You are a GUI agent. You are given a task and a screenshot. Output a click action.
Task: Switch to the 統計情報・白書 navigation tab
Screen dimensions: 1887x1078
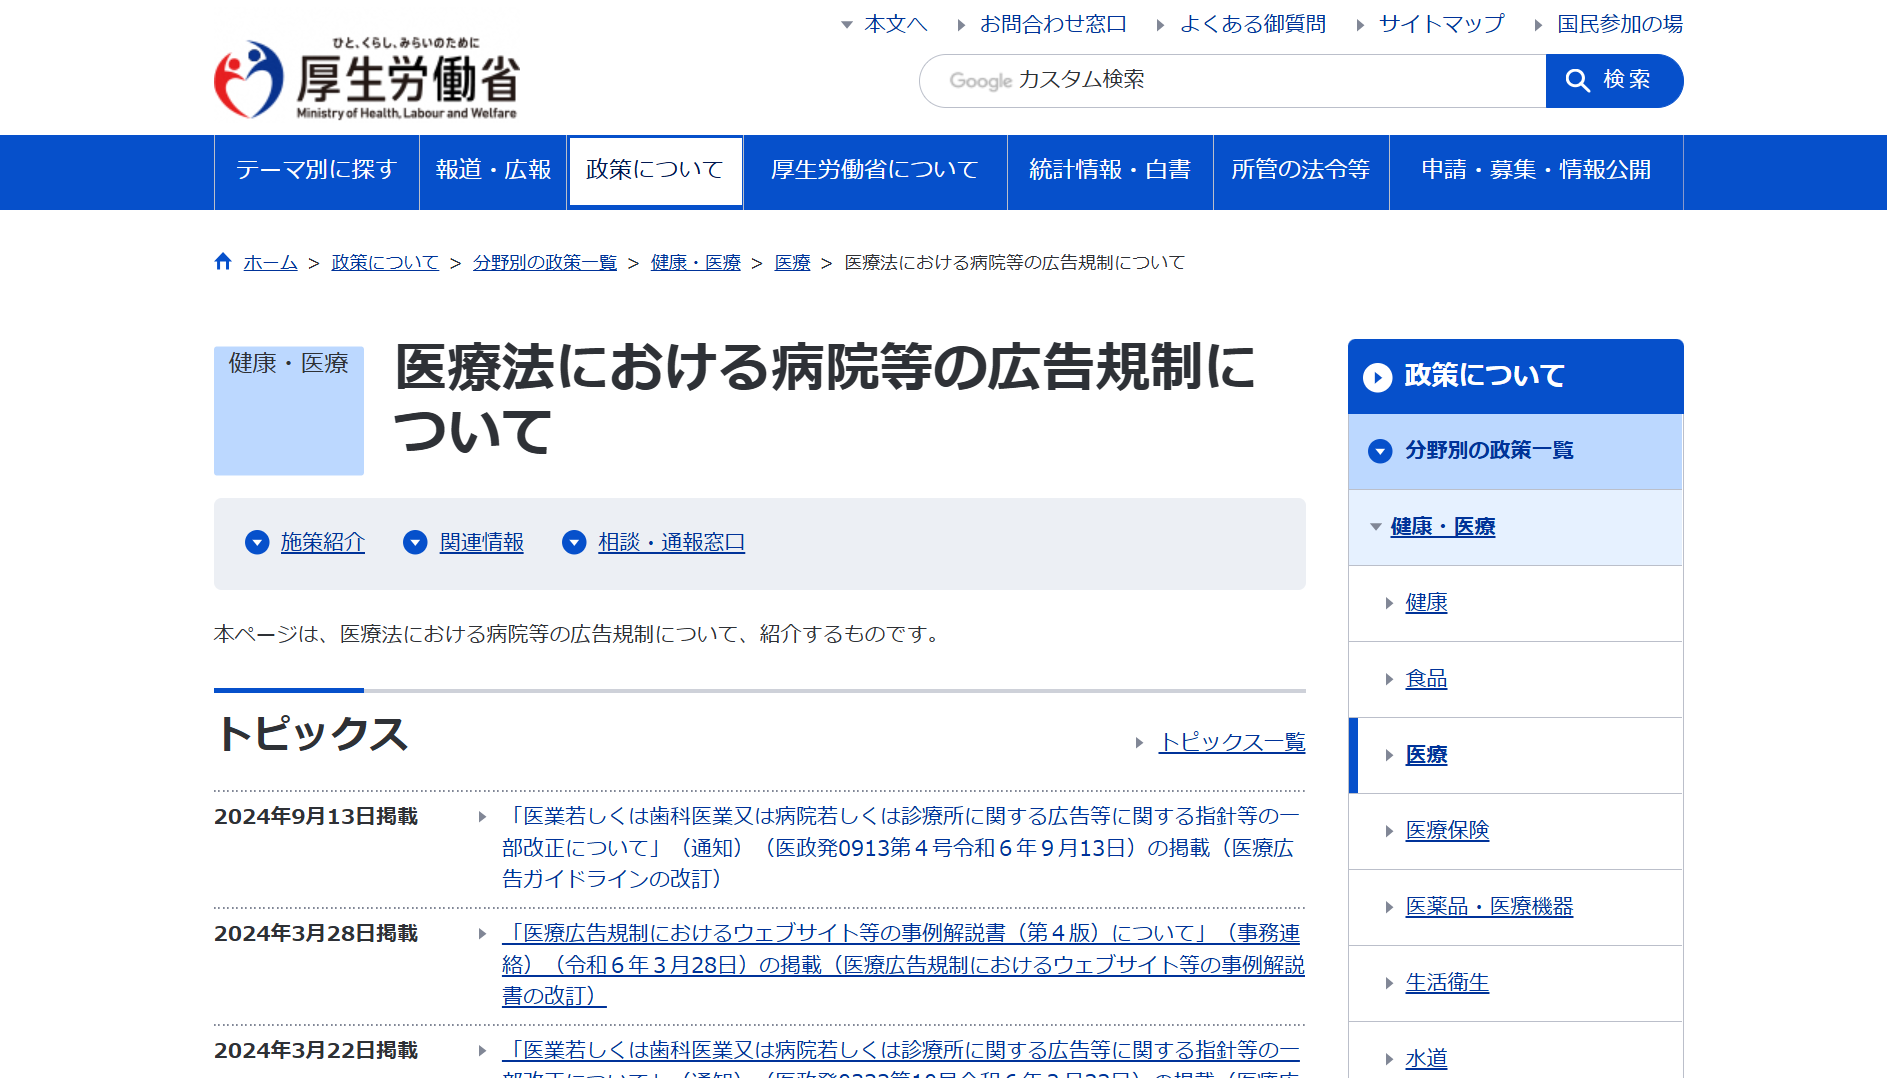point(1109,171)
